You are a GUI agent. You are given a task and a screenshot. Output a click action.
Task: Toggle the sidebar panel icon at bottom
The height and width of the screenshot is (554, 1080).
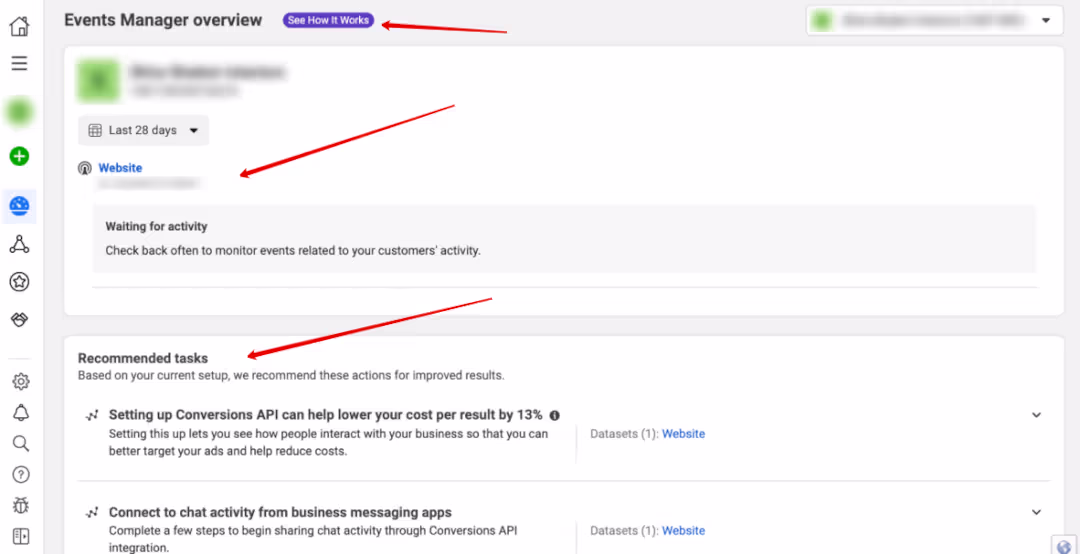(x=21, y=536)
